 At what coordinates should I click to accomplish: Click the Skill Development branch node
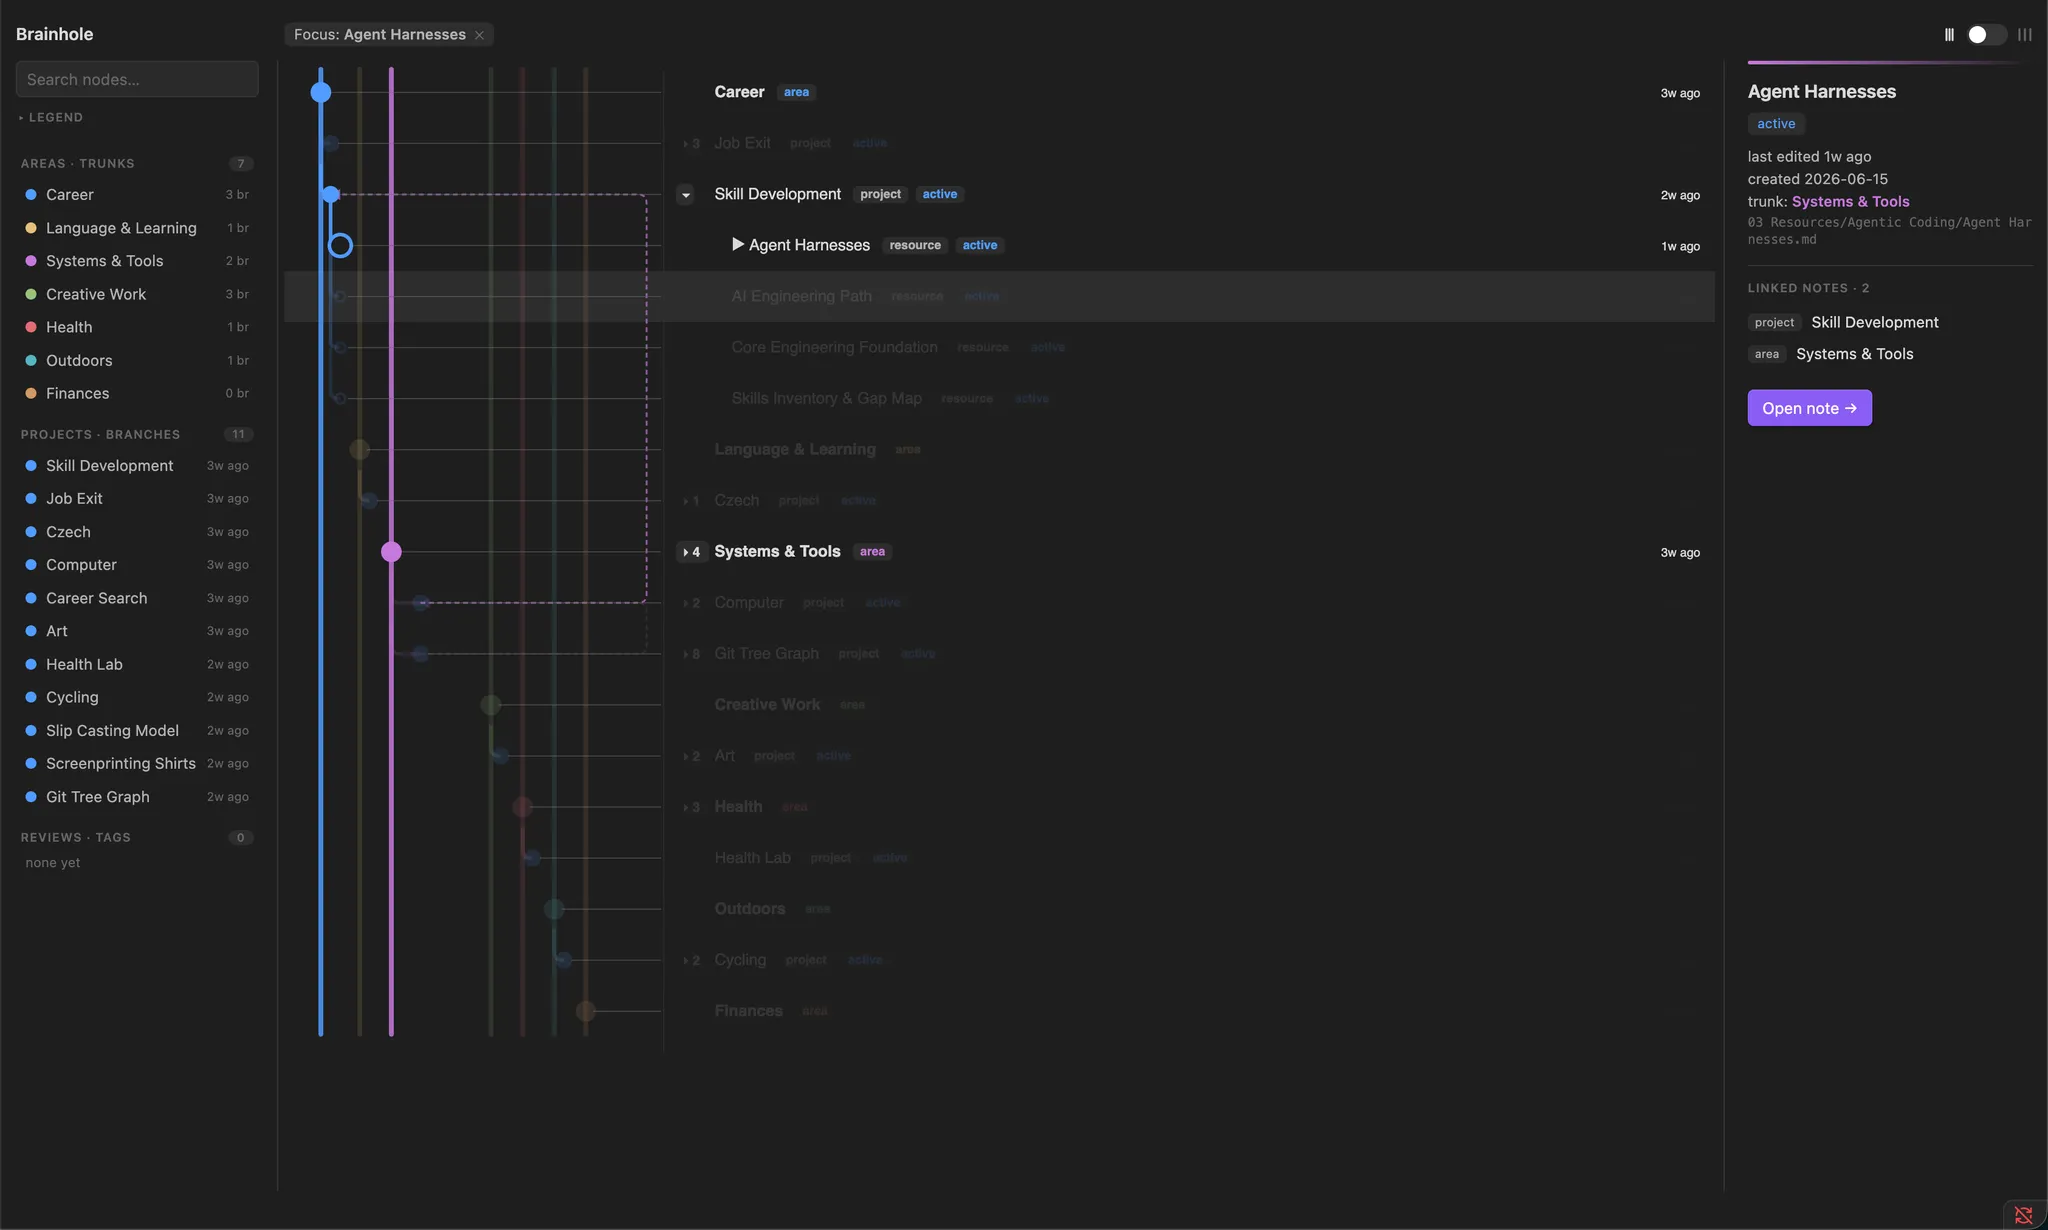tap(330, 194)
